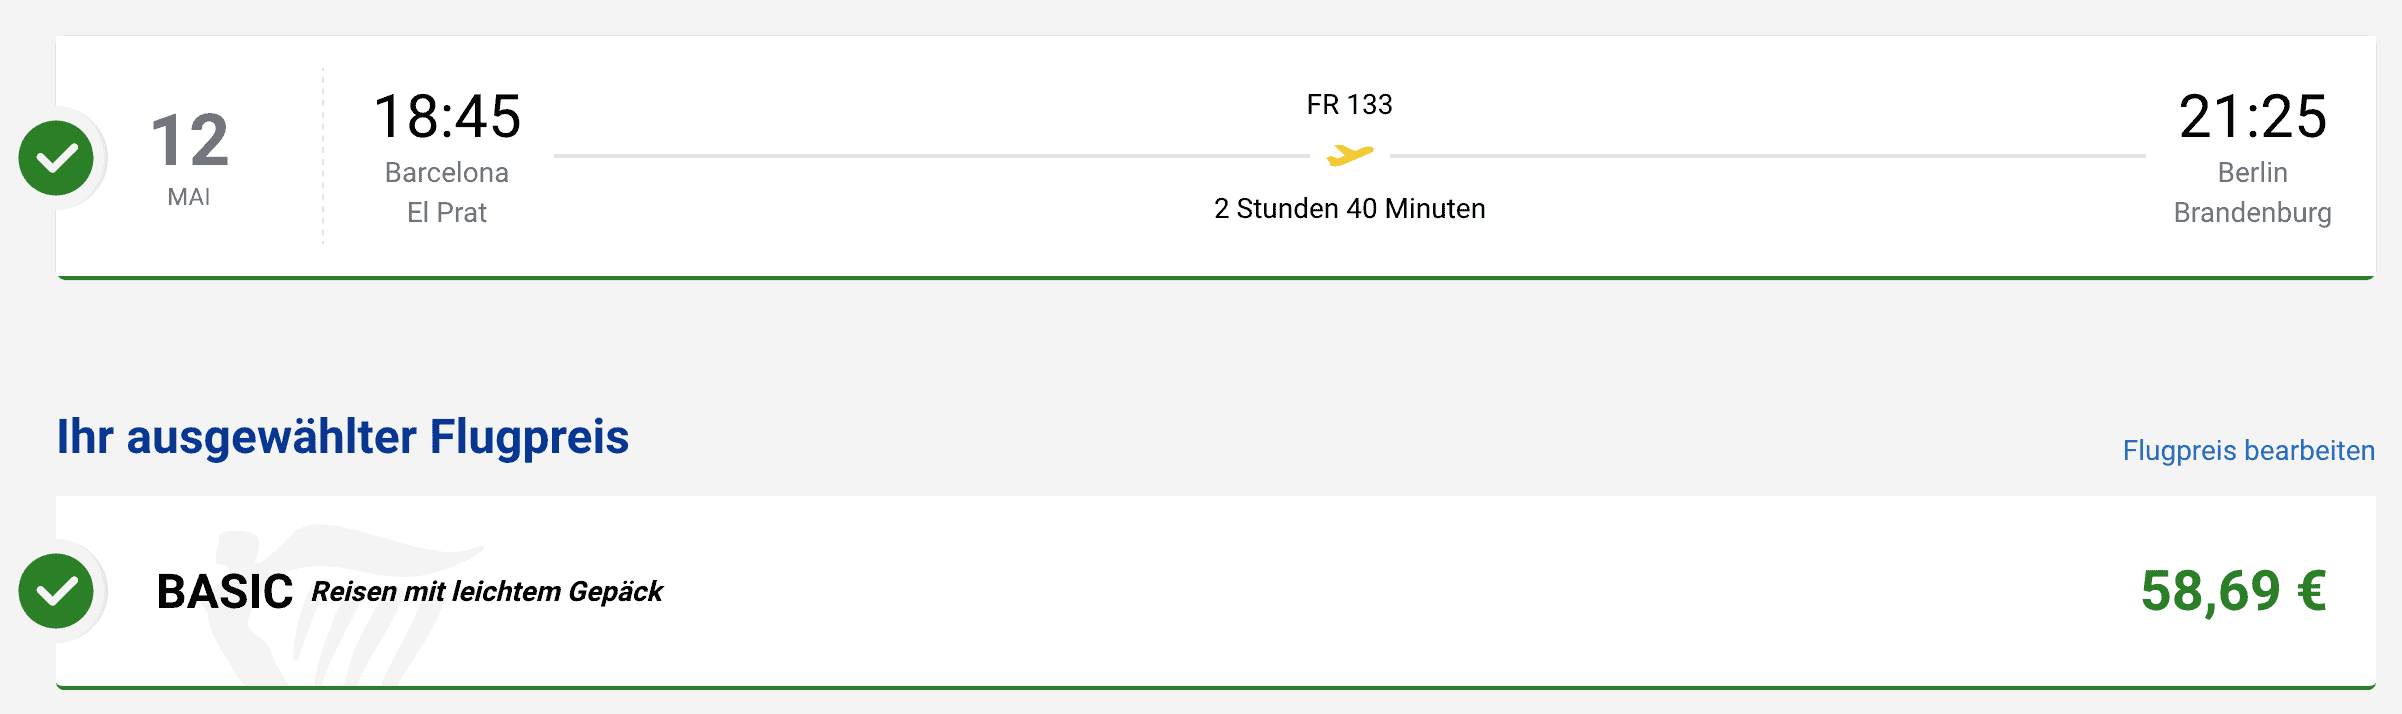This screenshot has height=714, width=2402.
Task: Click the 58,69 € fare price
Action: point(2233,591)
